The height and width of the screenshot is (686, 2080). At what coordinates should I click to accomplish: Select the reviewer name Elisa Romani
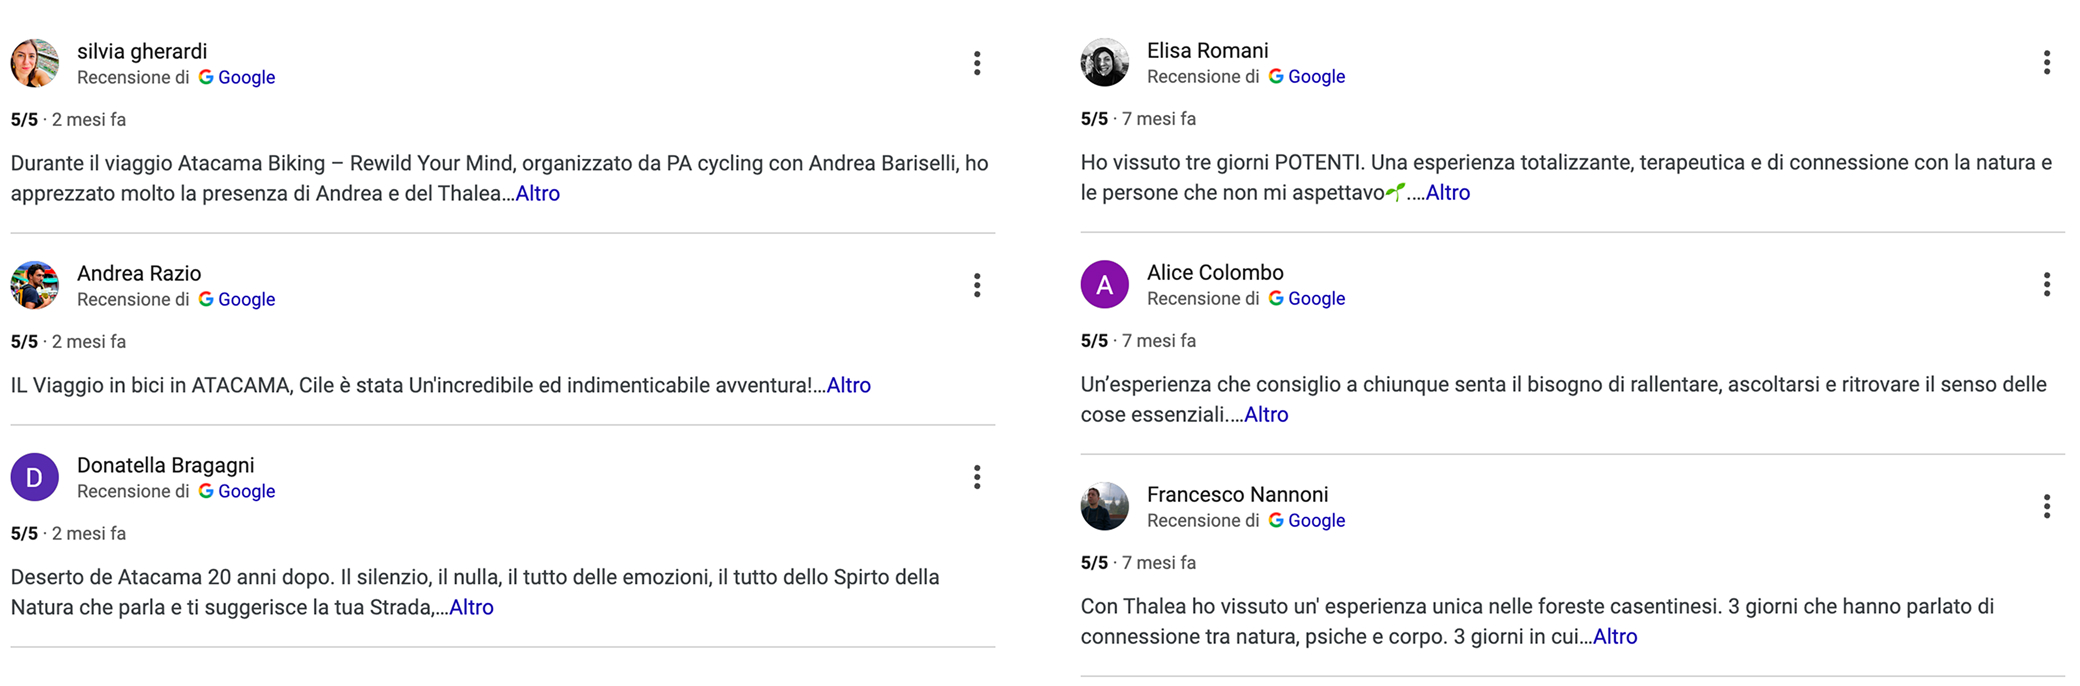[x=1208, y=49]
